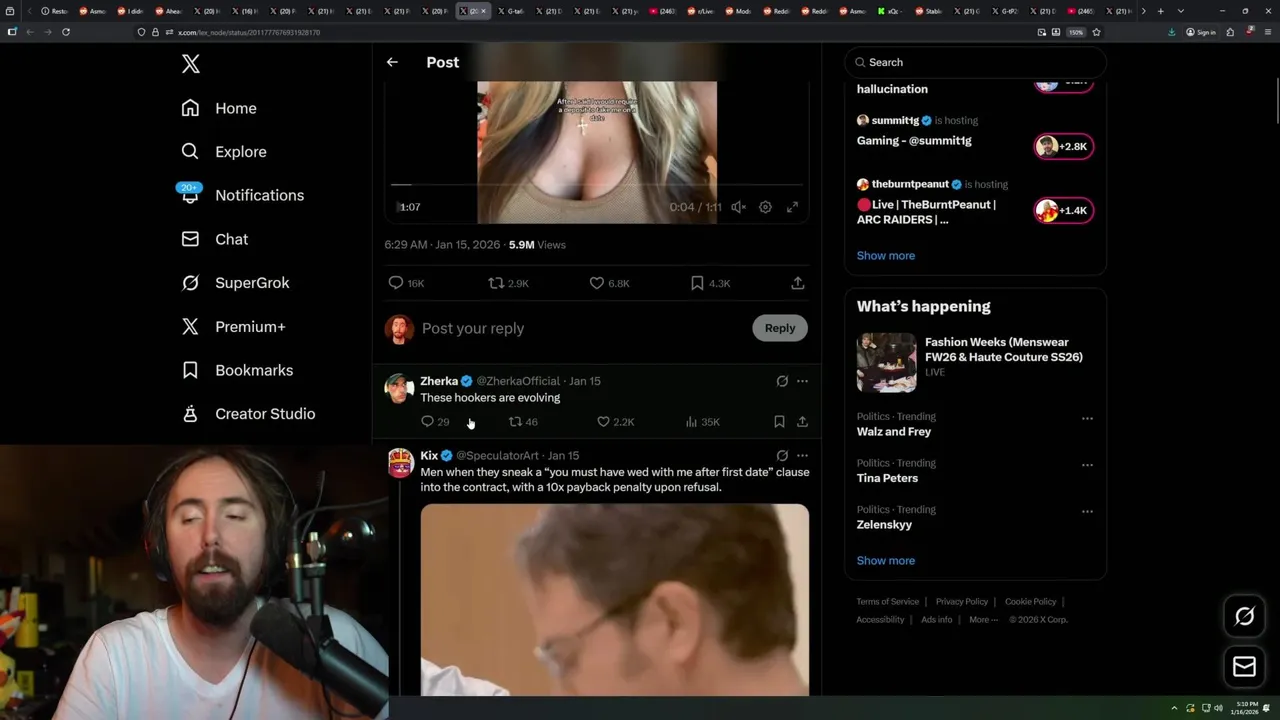Expand the footer 'More' menu
The image size is (1280, 720).
983,619
